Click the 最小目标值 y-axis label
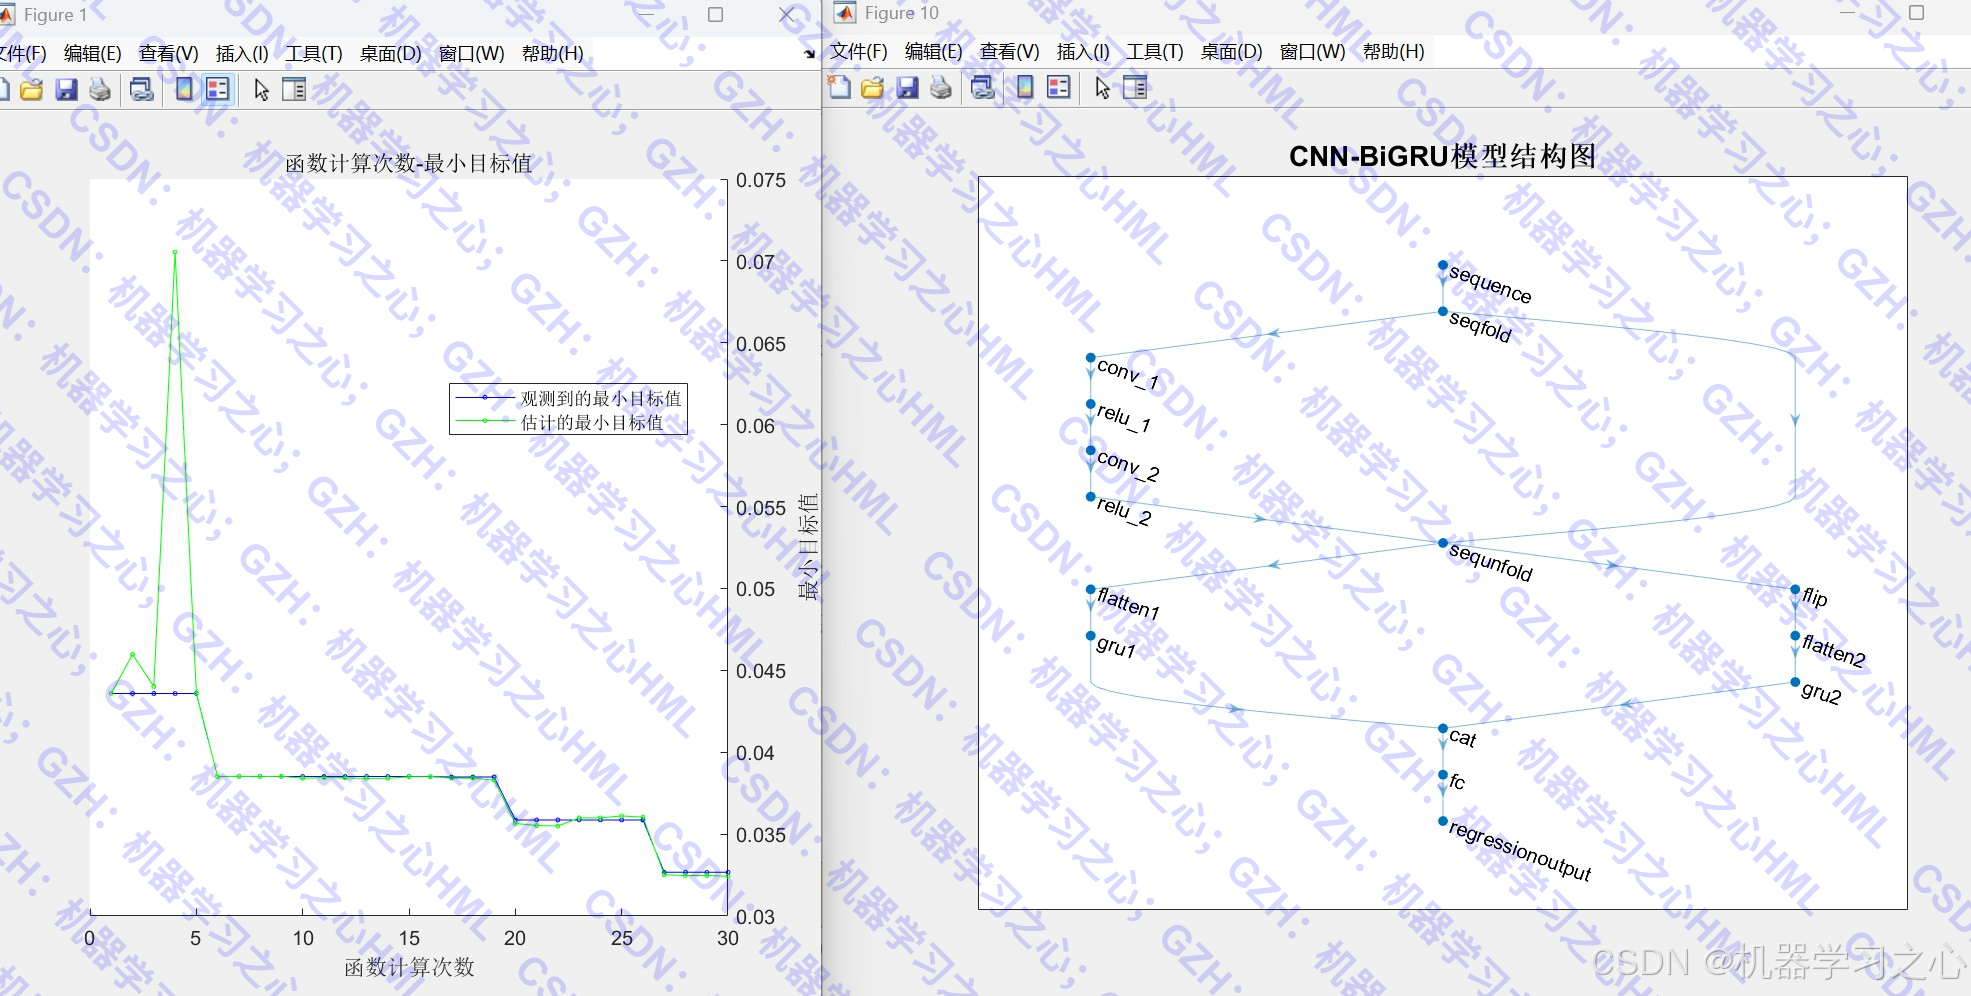This screenshot has height=996, width=1971. click(807, 547)
